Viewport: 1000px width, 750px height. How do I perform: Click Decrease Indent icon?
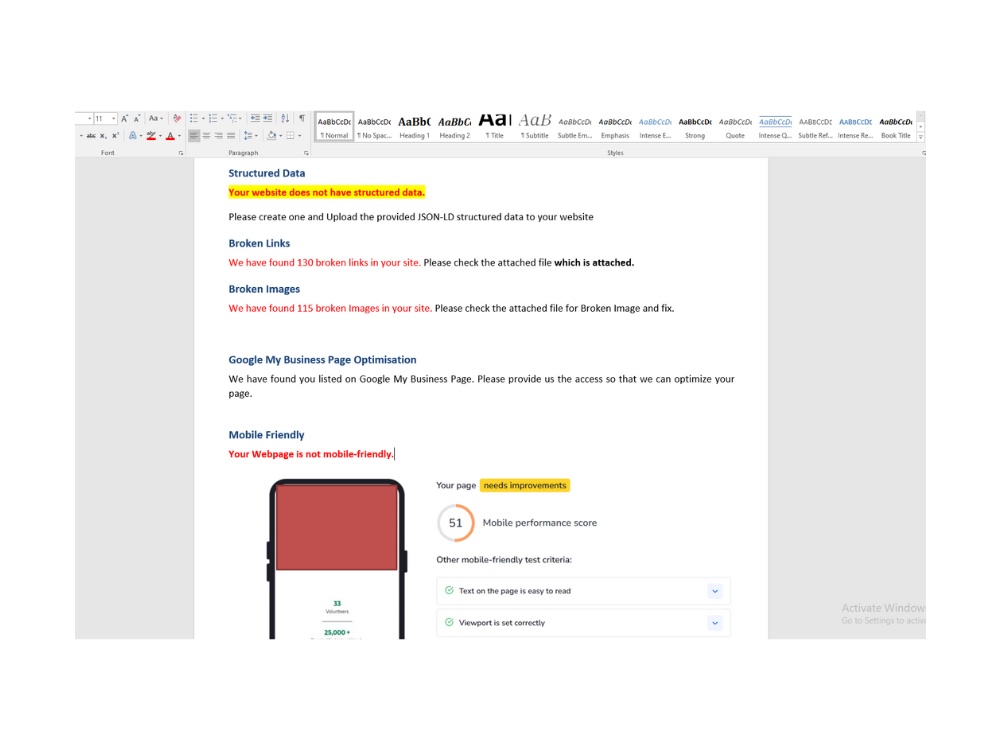(x=255, y=119)
